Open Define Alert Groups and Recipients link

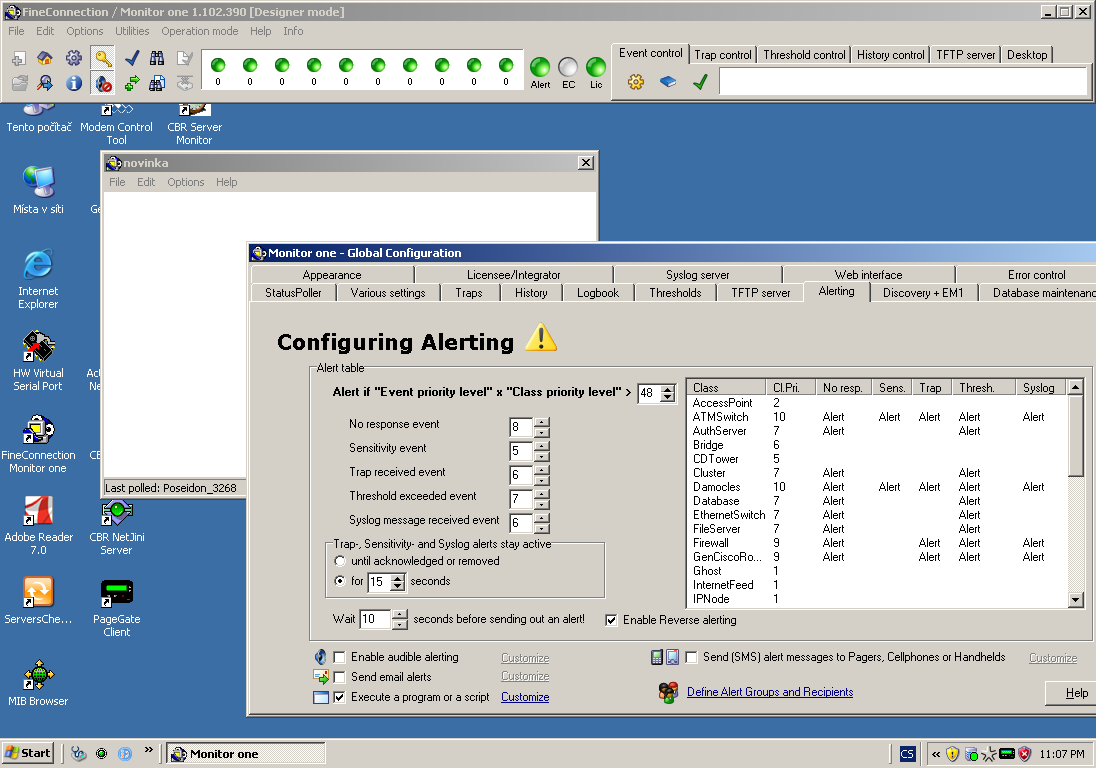pyautogui.click(x=770, y=692)
